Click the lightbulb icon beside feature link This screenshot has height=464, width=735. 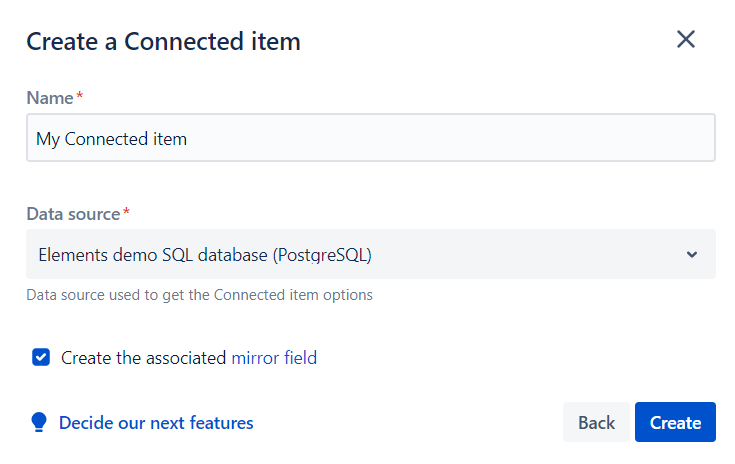39,422
